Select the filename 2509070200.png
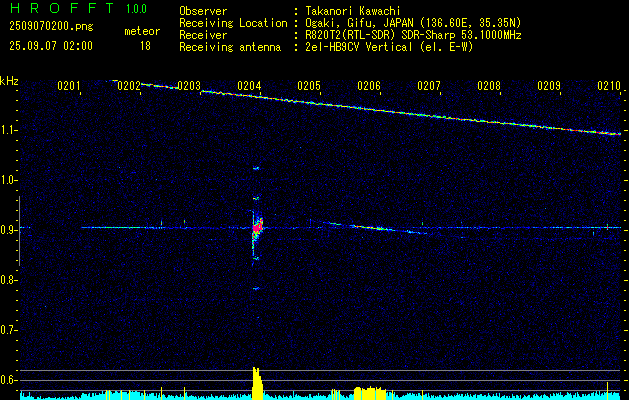This screenshot has width=629, height=400. (x=51, y=27)
